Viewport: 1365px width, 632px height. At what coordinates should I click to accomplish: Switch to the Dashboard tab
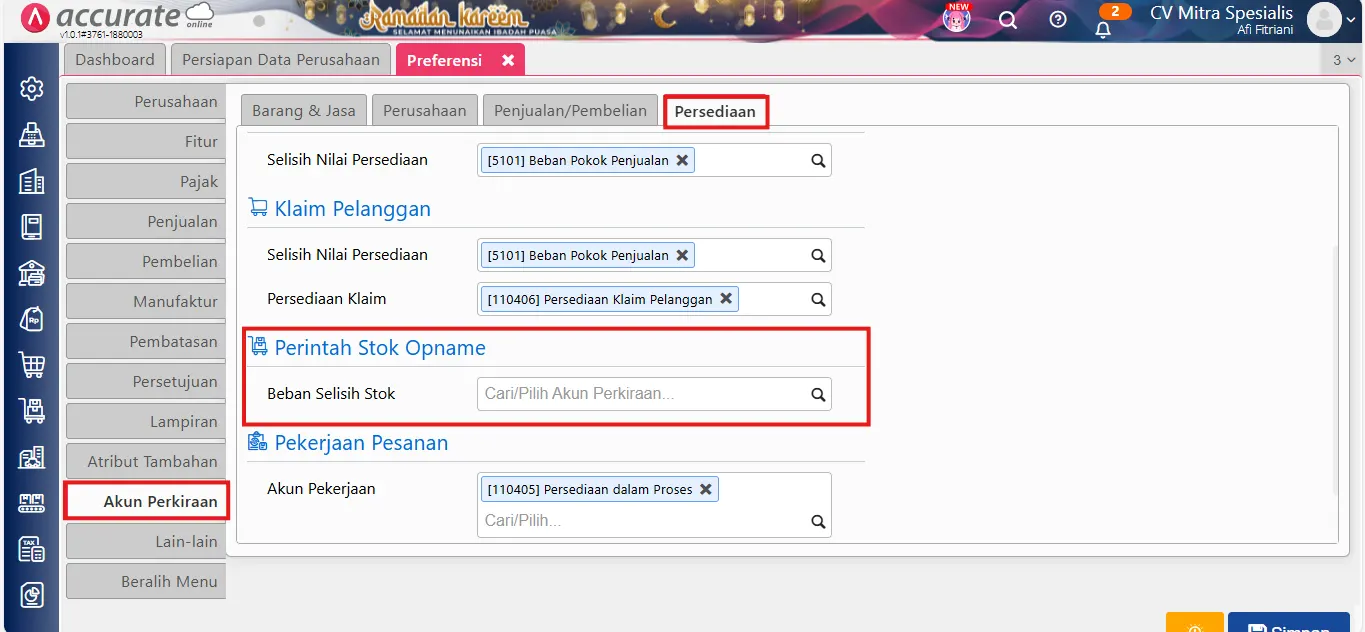coord(114,59)
